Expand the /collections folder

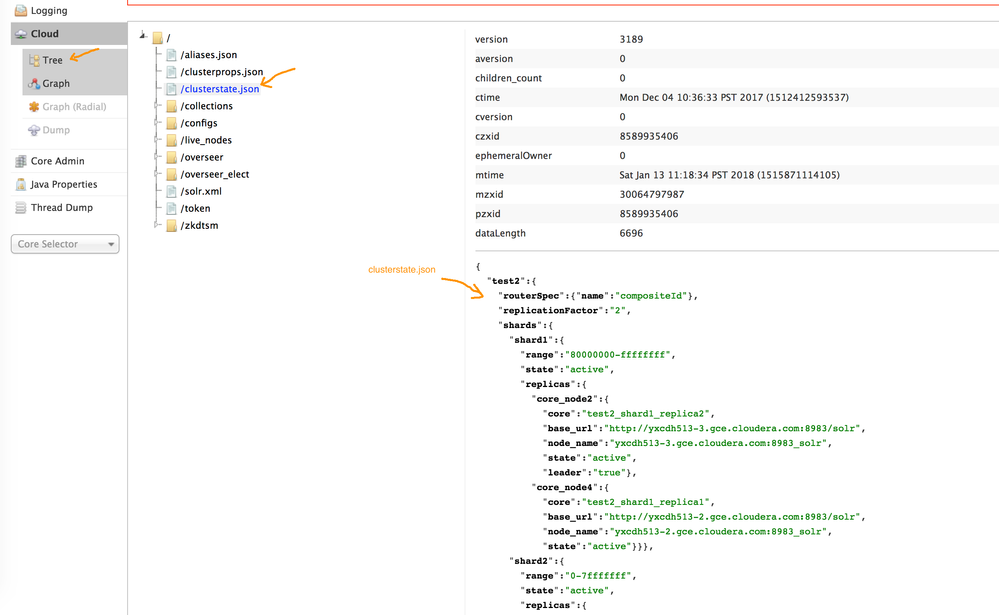[156, 106]
